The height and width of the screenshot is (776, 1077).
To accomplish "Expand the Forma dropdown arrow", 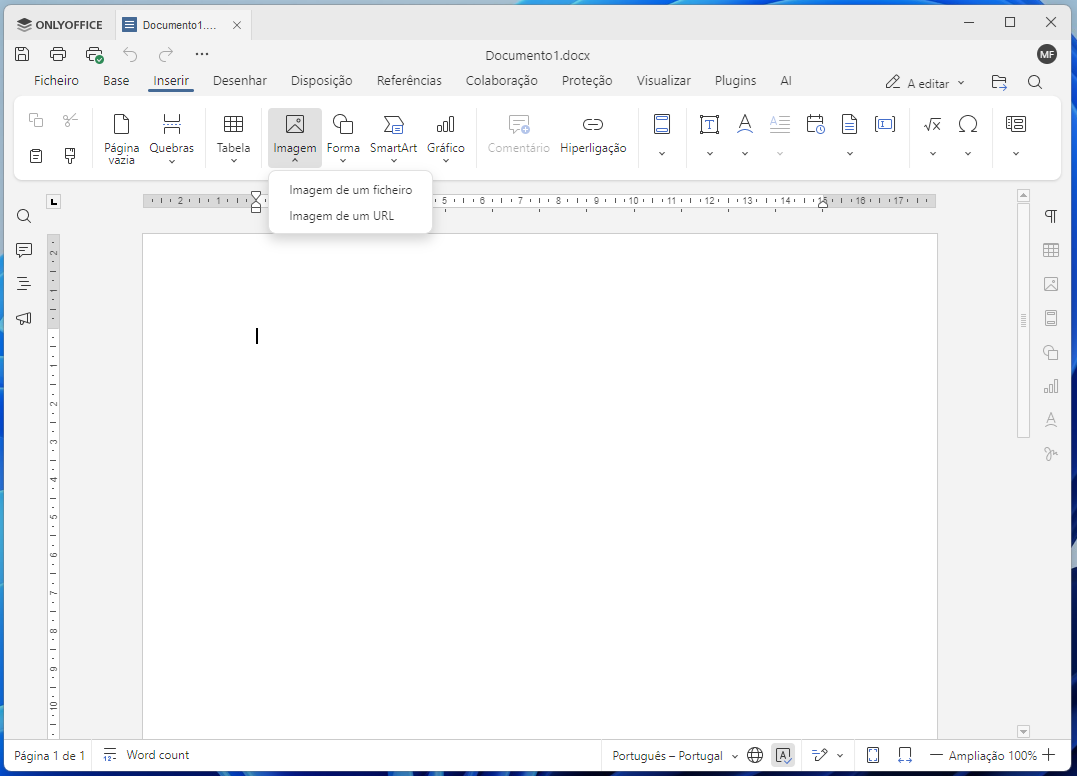I will [343, 158].
